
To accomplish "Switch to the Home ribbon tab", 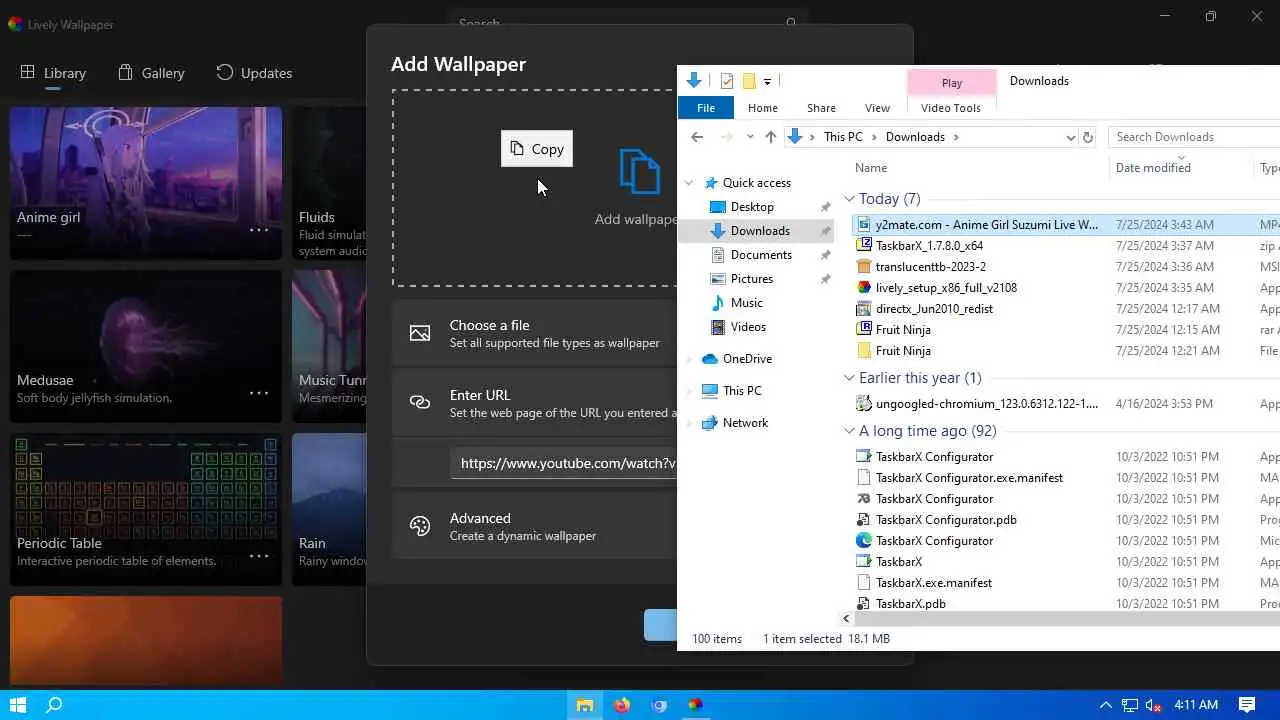I will click(763, 108).
